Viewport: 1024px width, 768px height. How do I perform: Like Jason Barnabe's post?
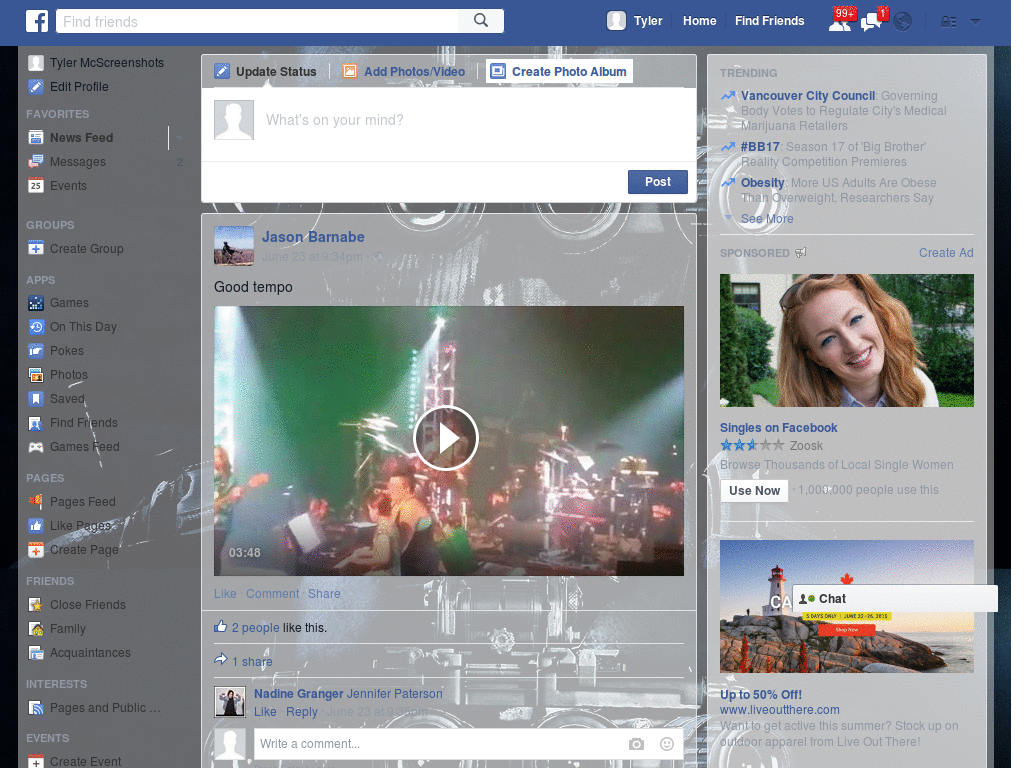tap(224, 593)
